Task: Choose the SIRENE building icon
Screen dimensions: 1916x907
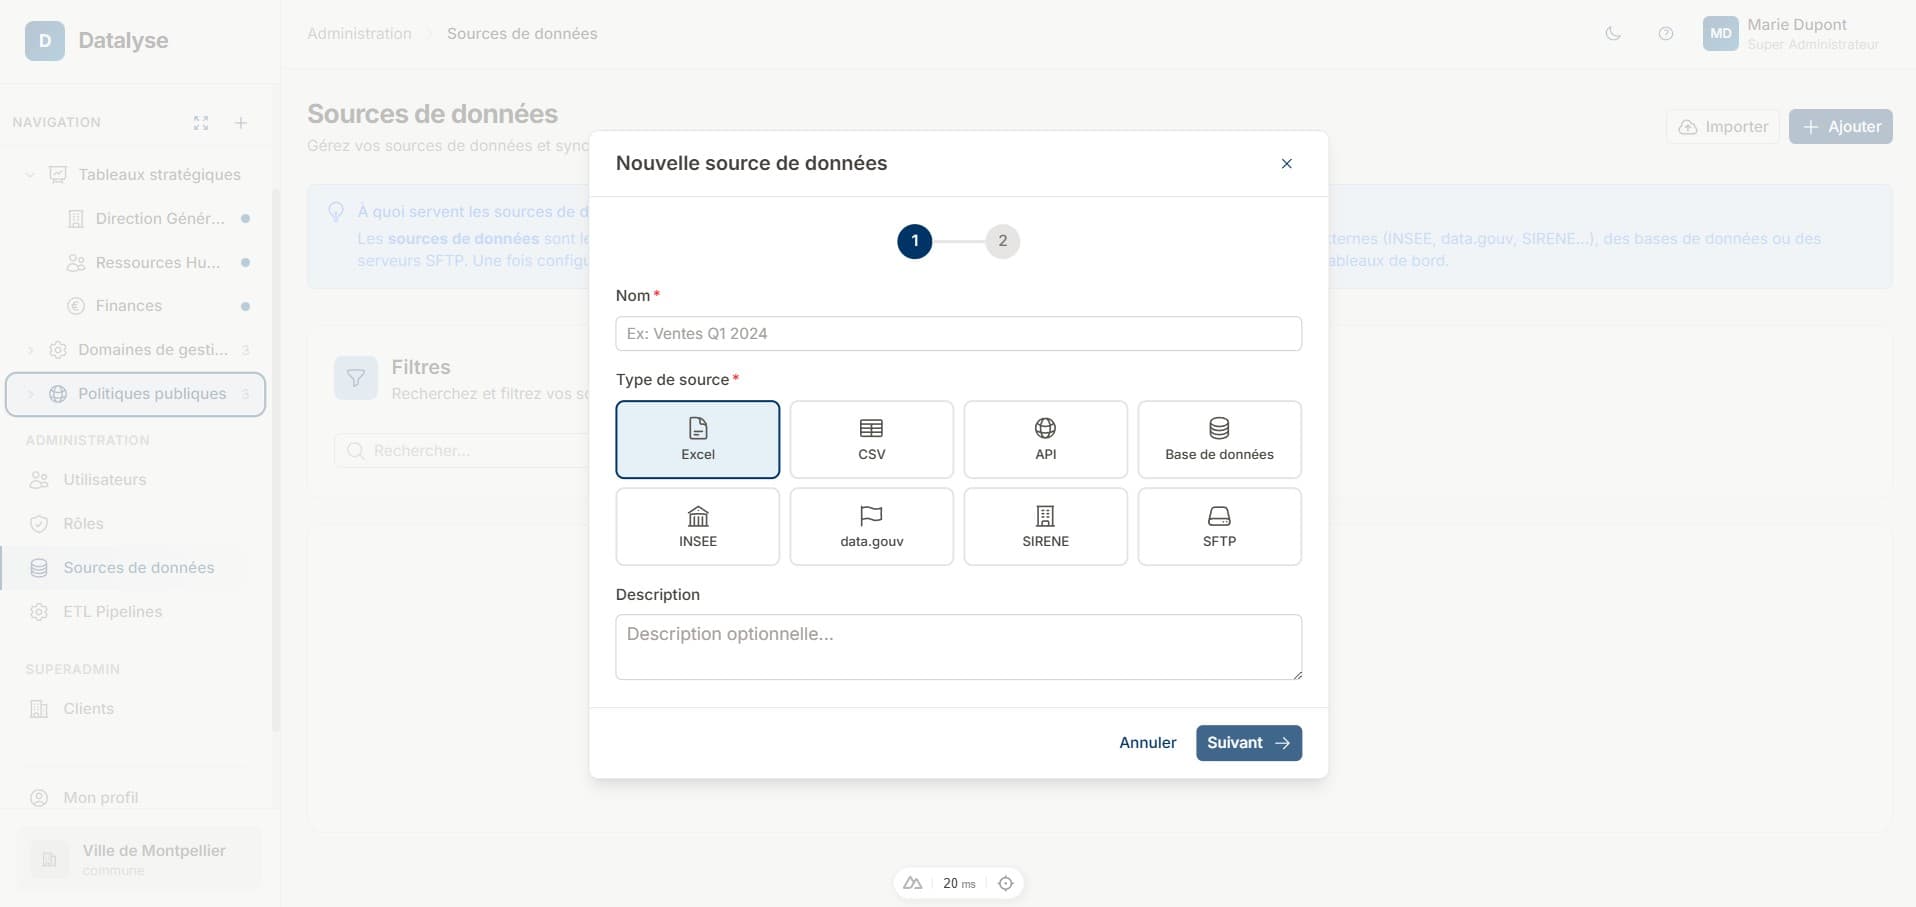Action: (x=1045, y=516)
